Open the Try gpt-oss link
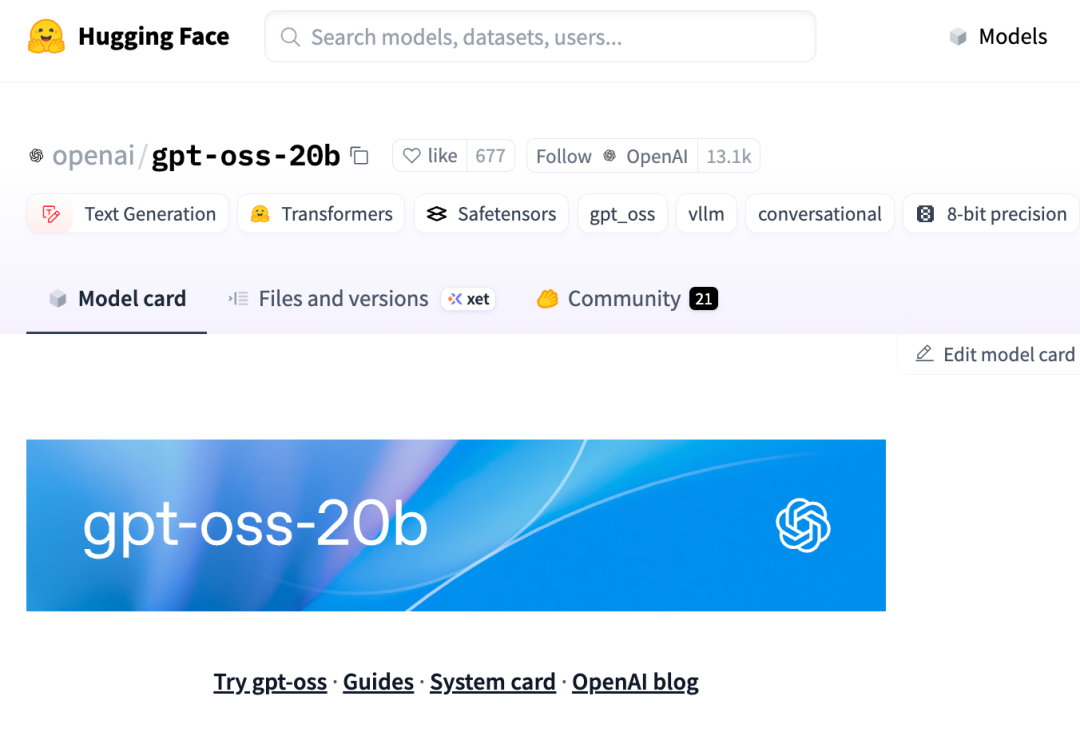Screen dimensions: 1080x756 point(270,682)
